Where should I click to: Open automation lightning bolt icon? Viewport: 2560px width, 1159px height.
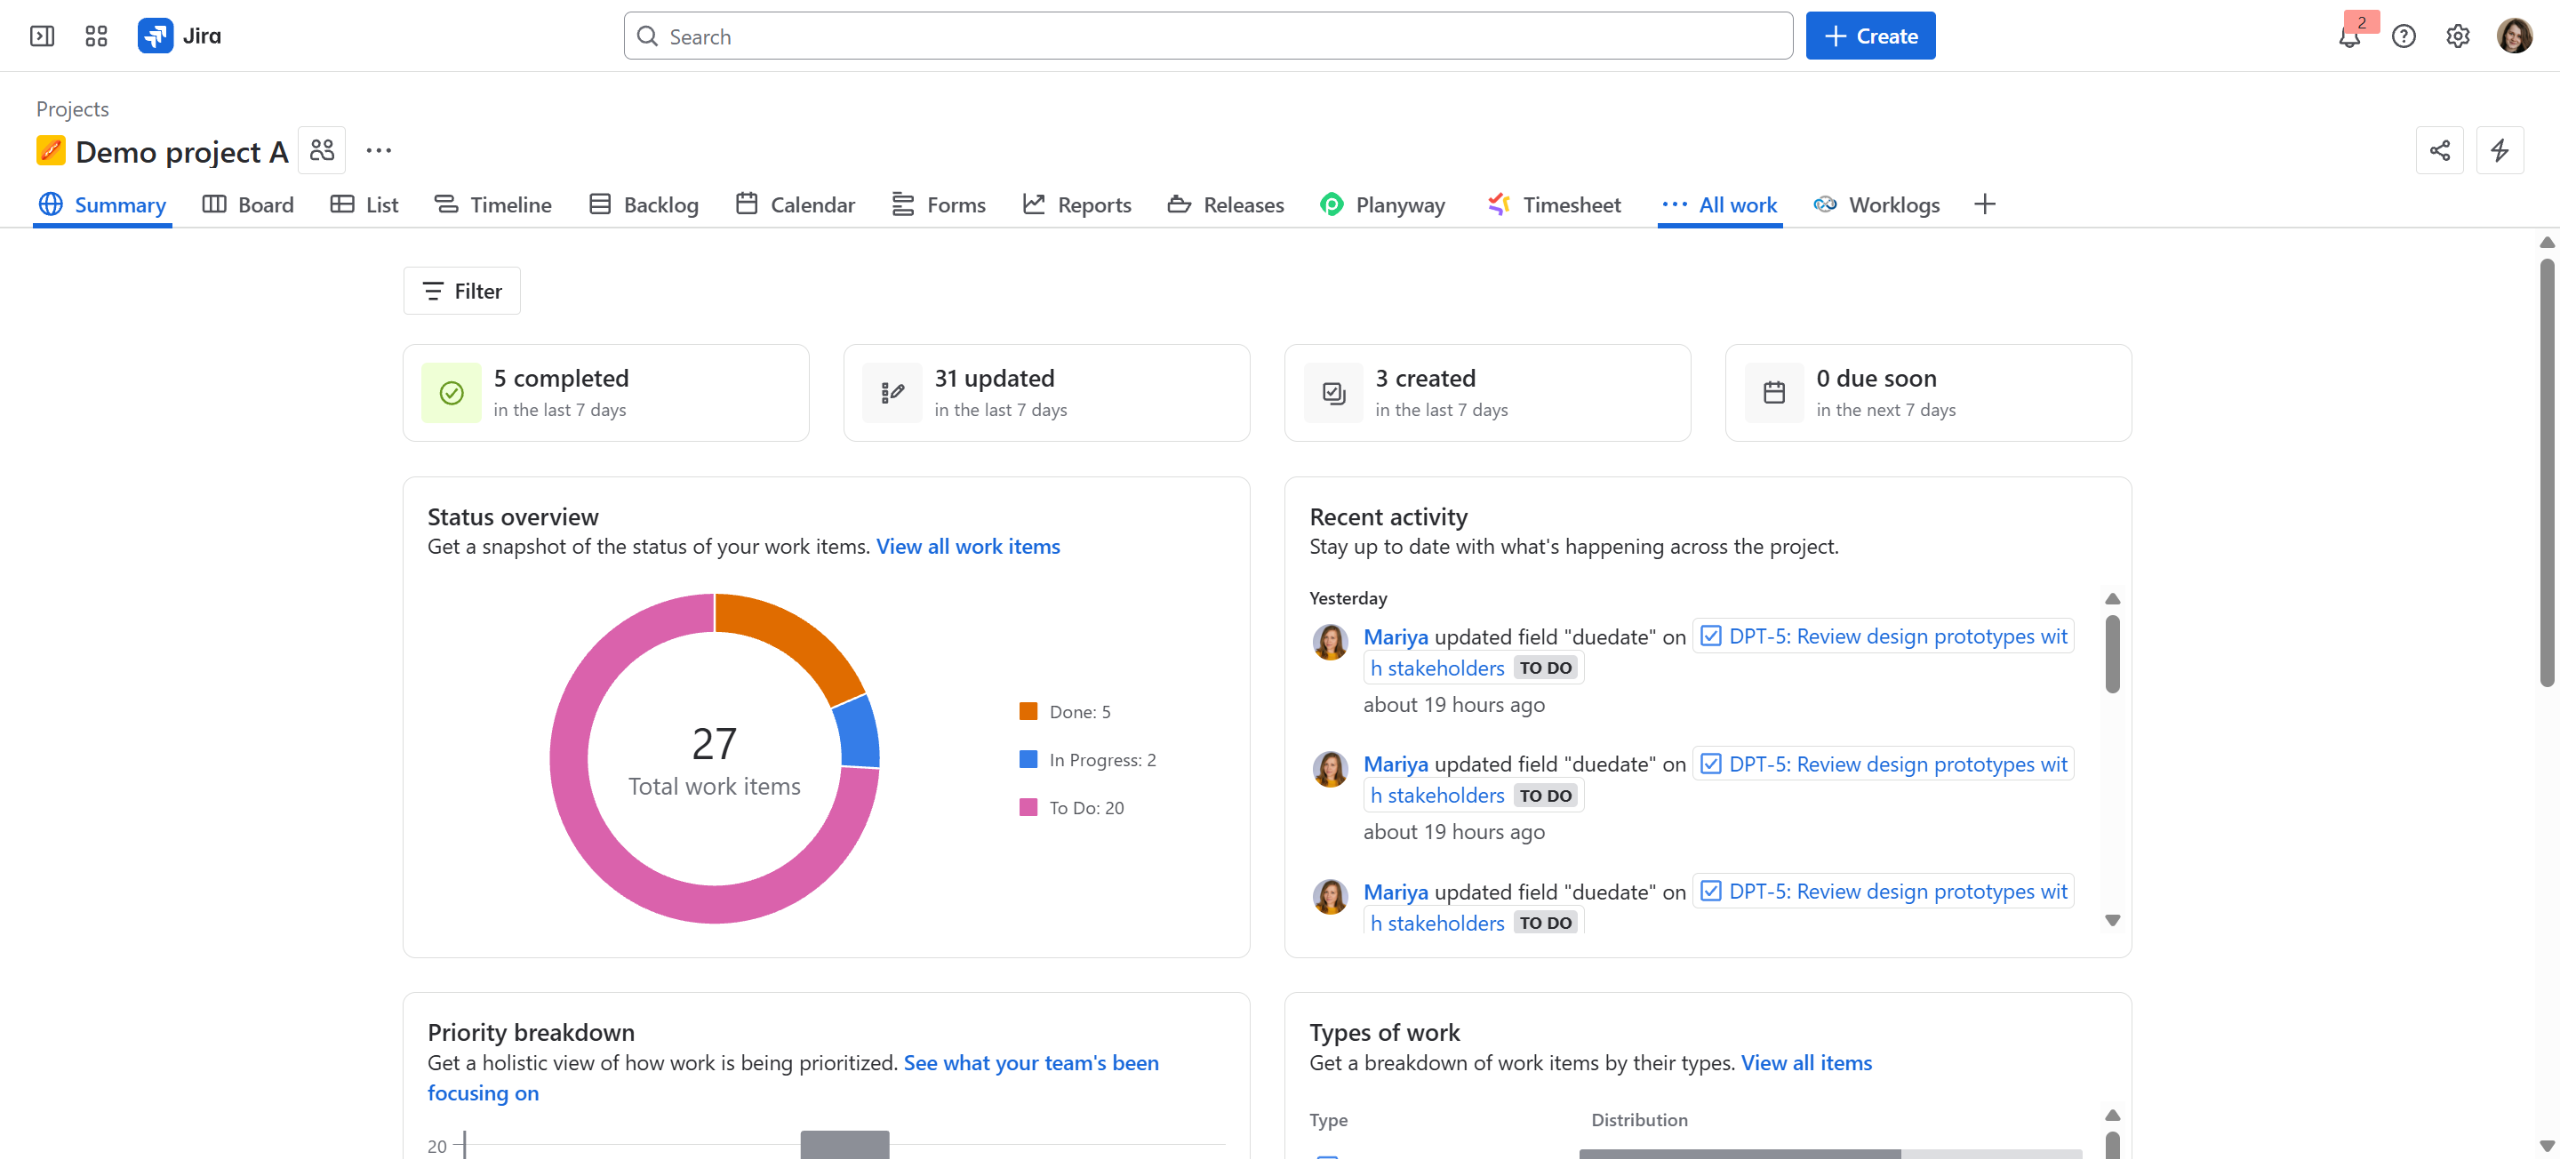[x=2500, y=150]
